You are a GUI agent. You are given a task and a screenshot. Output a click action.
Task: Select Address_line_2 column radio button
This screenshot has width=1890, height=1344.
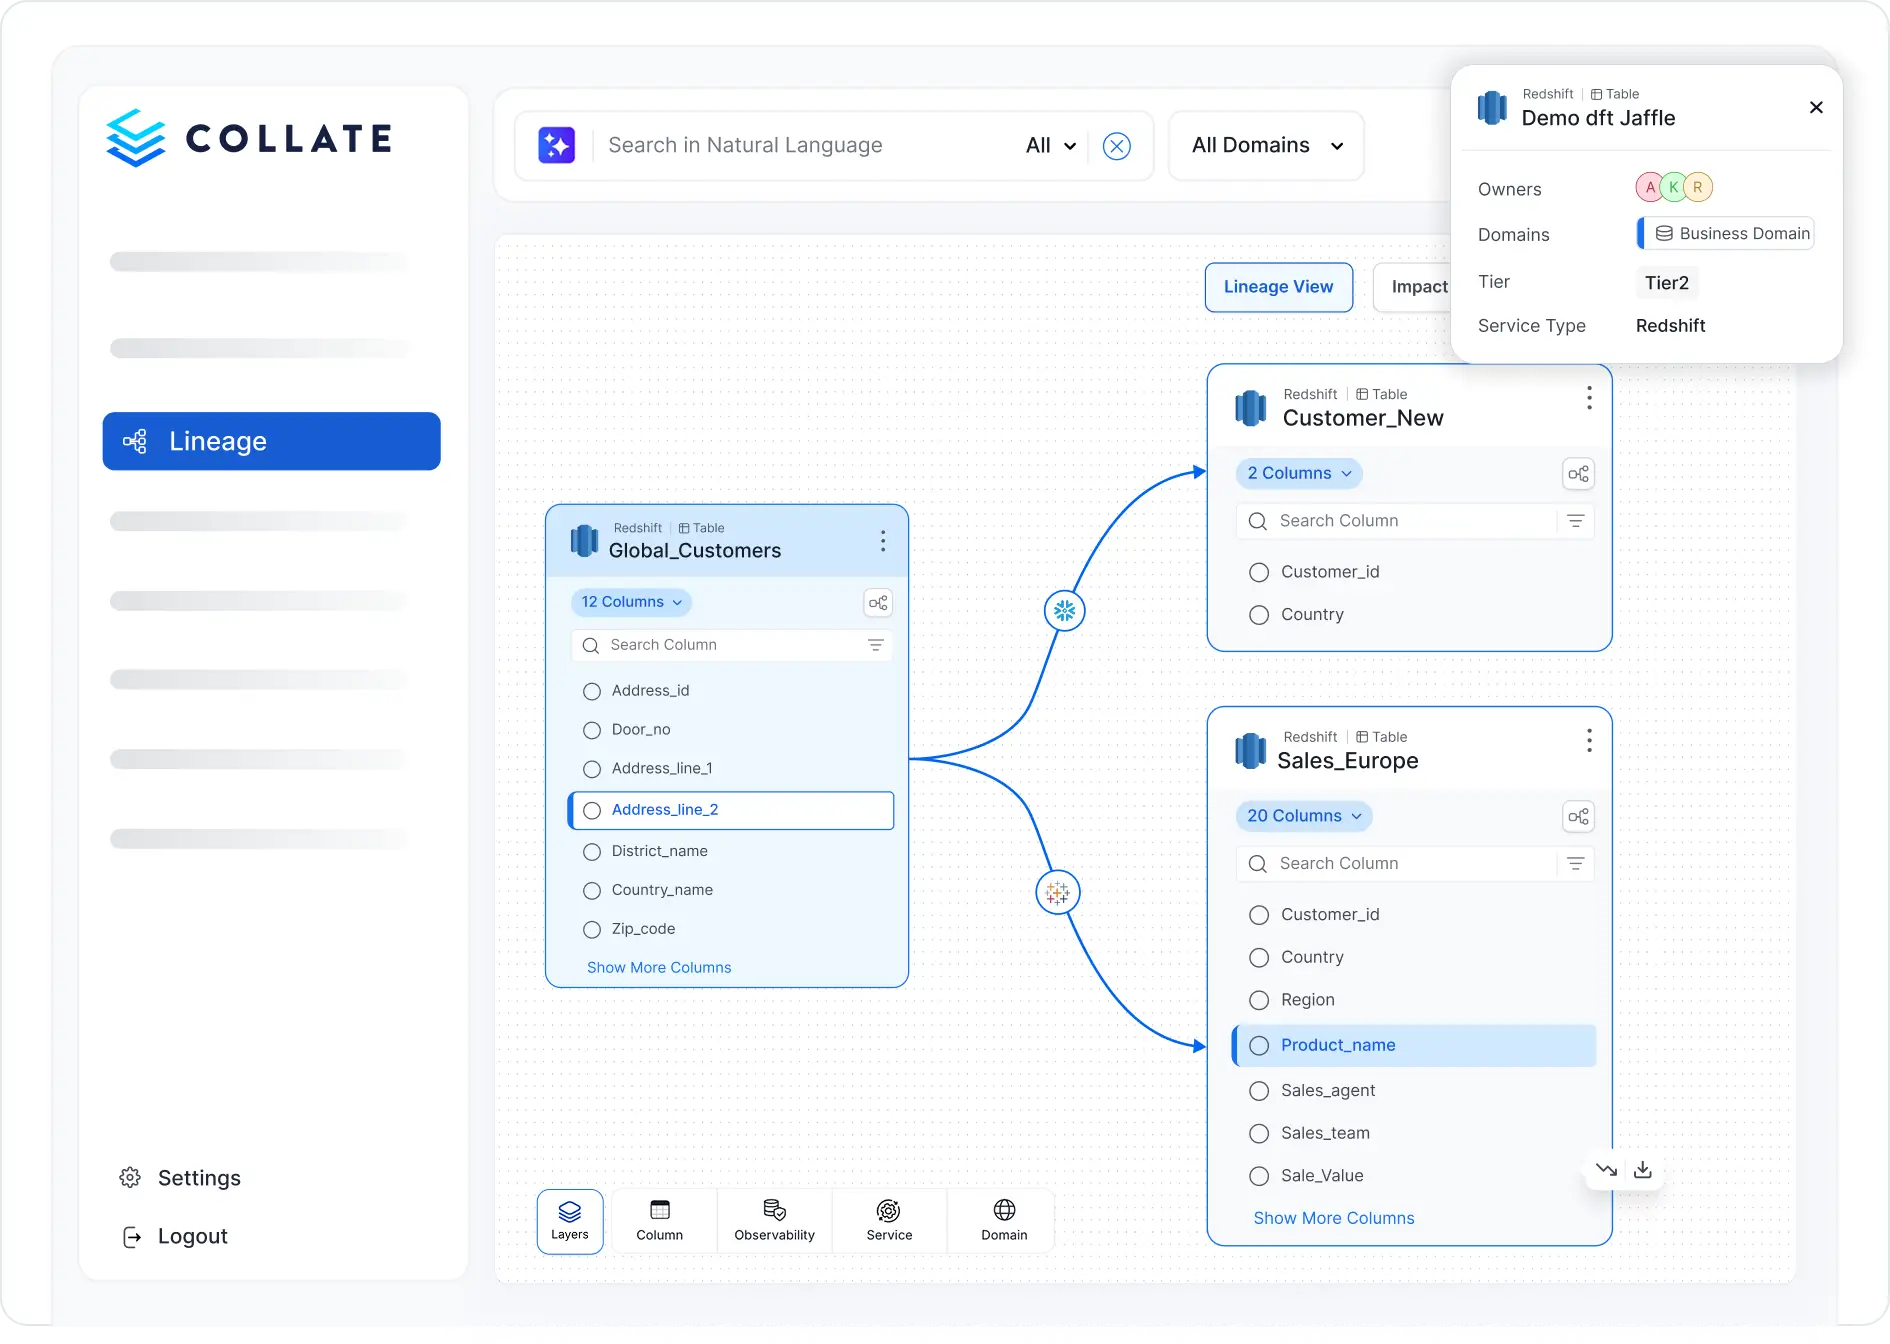pos(592,810)
